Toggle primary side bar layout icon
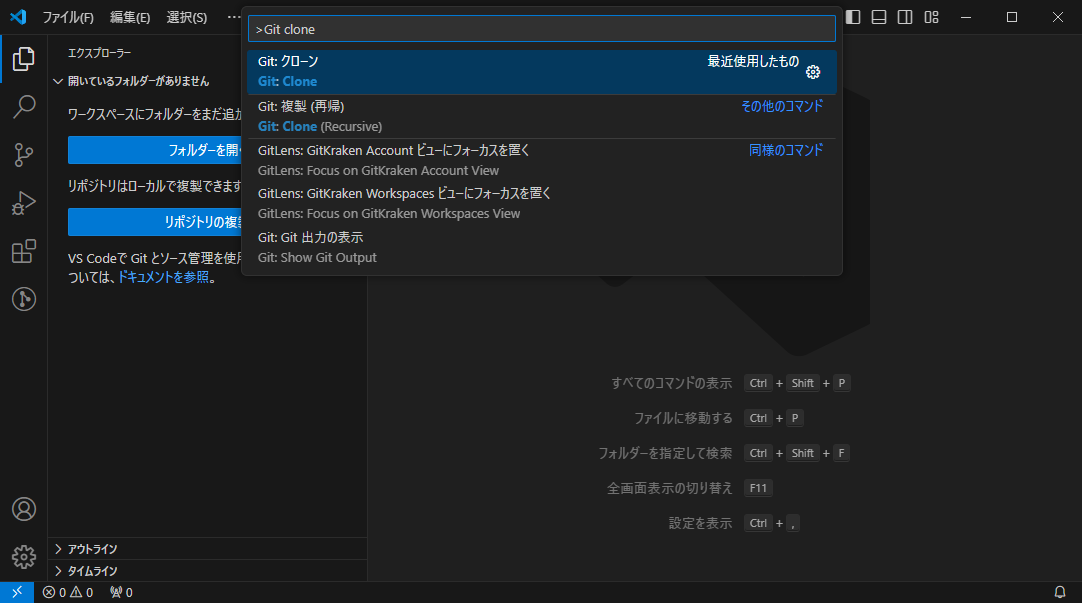This screenshot has height=603, width=1082. [x=853, y=17]
